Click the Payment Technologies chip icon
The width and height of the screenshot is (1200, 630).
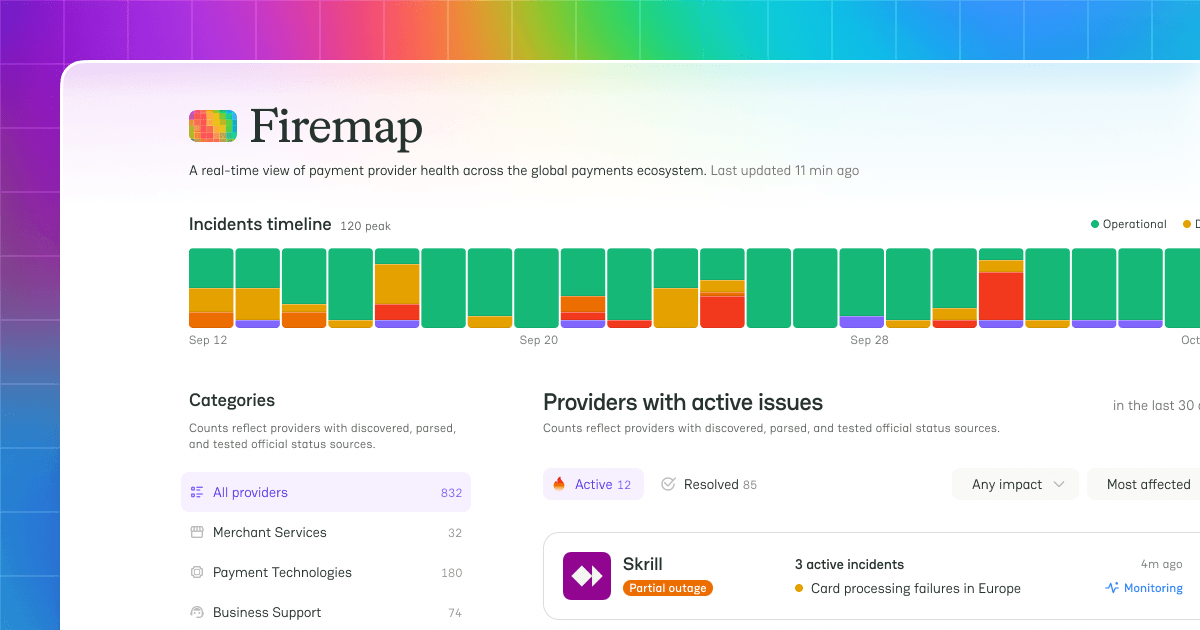(197, 572)
